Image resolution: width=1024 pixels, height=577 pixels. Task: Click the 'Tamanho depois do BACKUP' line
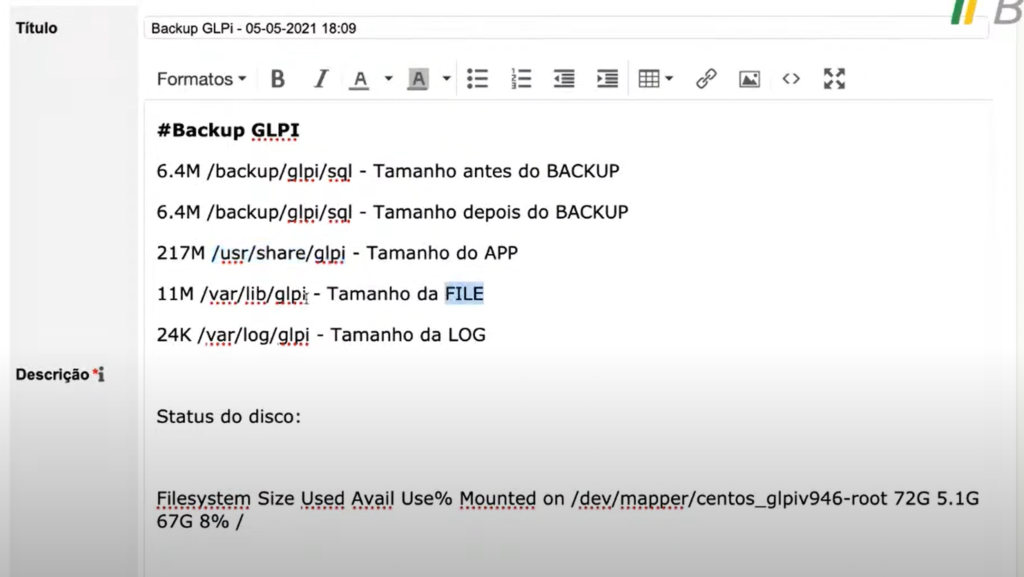pos(392,212)
